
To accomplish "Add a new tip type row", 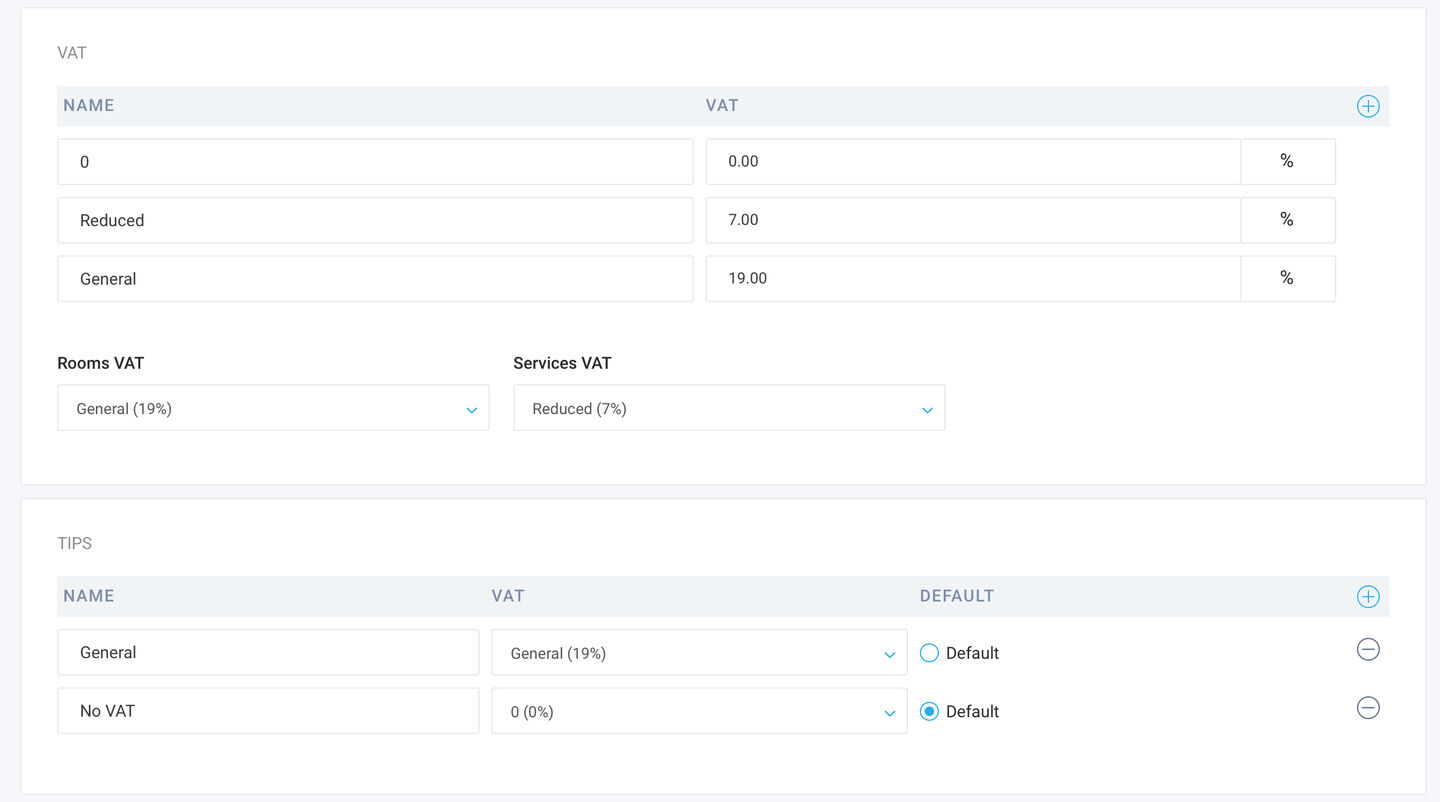I will pyautogui.click(x=1368, y=597).
